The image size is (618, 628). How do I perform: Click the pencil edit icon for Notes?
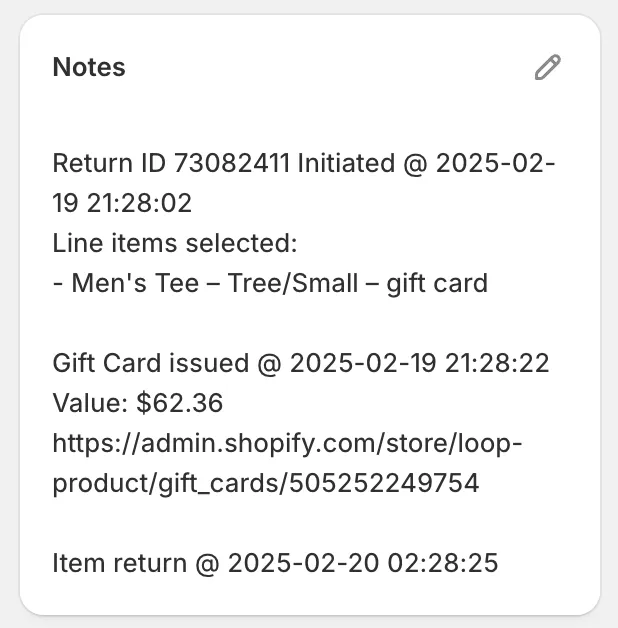click(x=548, y=67)
